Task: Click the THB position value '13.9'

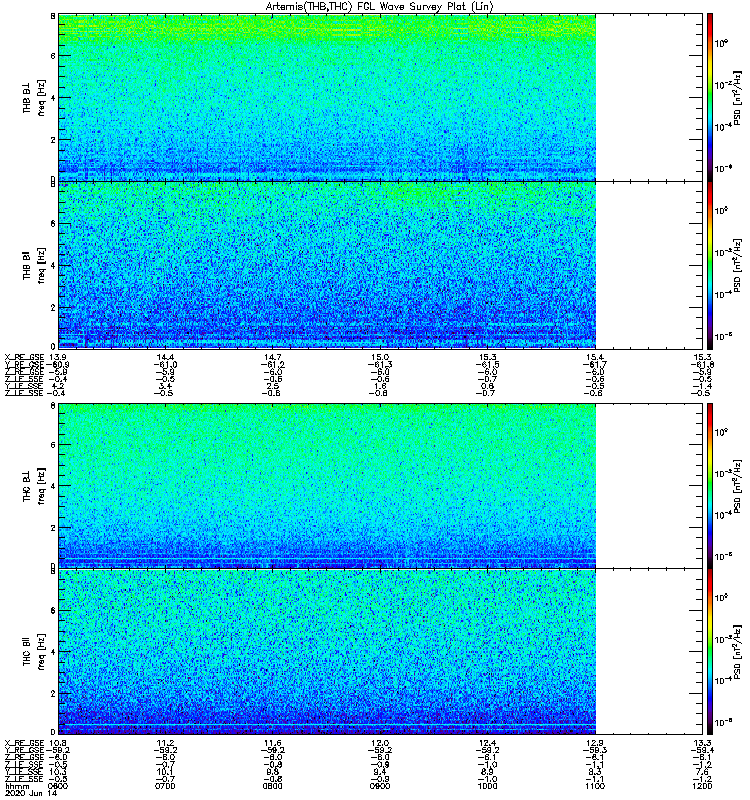Action: [x=57, y=357]
